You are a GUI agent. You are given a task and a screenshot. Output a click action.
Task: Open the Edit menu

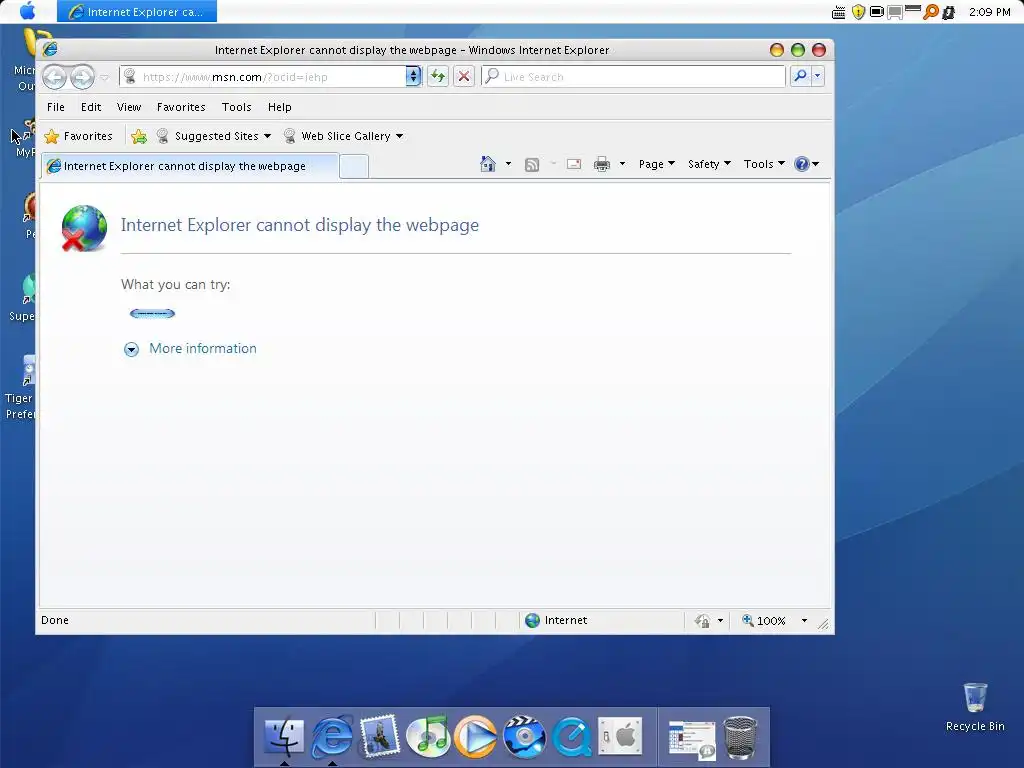coord(91,107)
